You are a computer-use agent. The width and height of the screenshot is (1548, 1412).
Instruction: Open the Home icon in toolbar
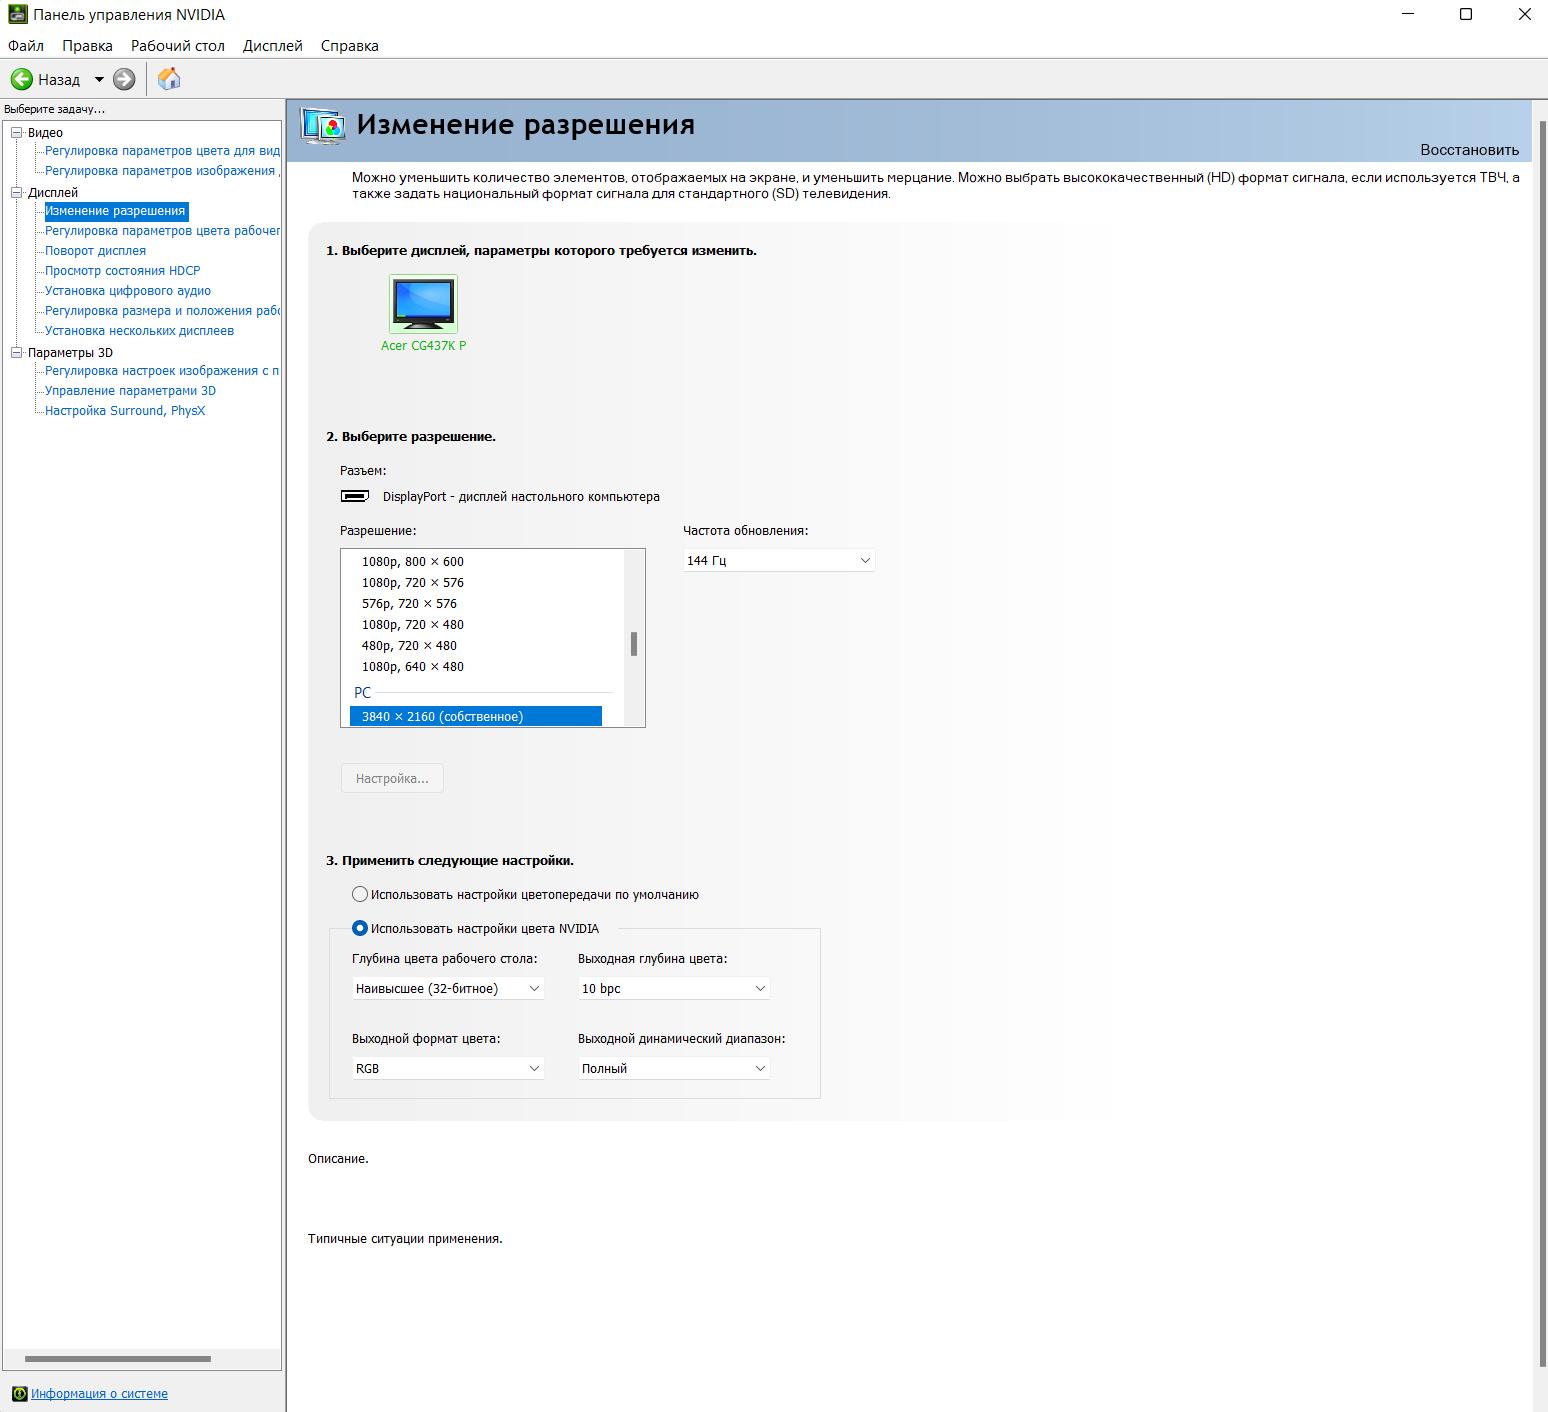(169, 79)
